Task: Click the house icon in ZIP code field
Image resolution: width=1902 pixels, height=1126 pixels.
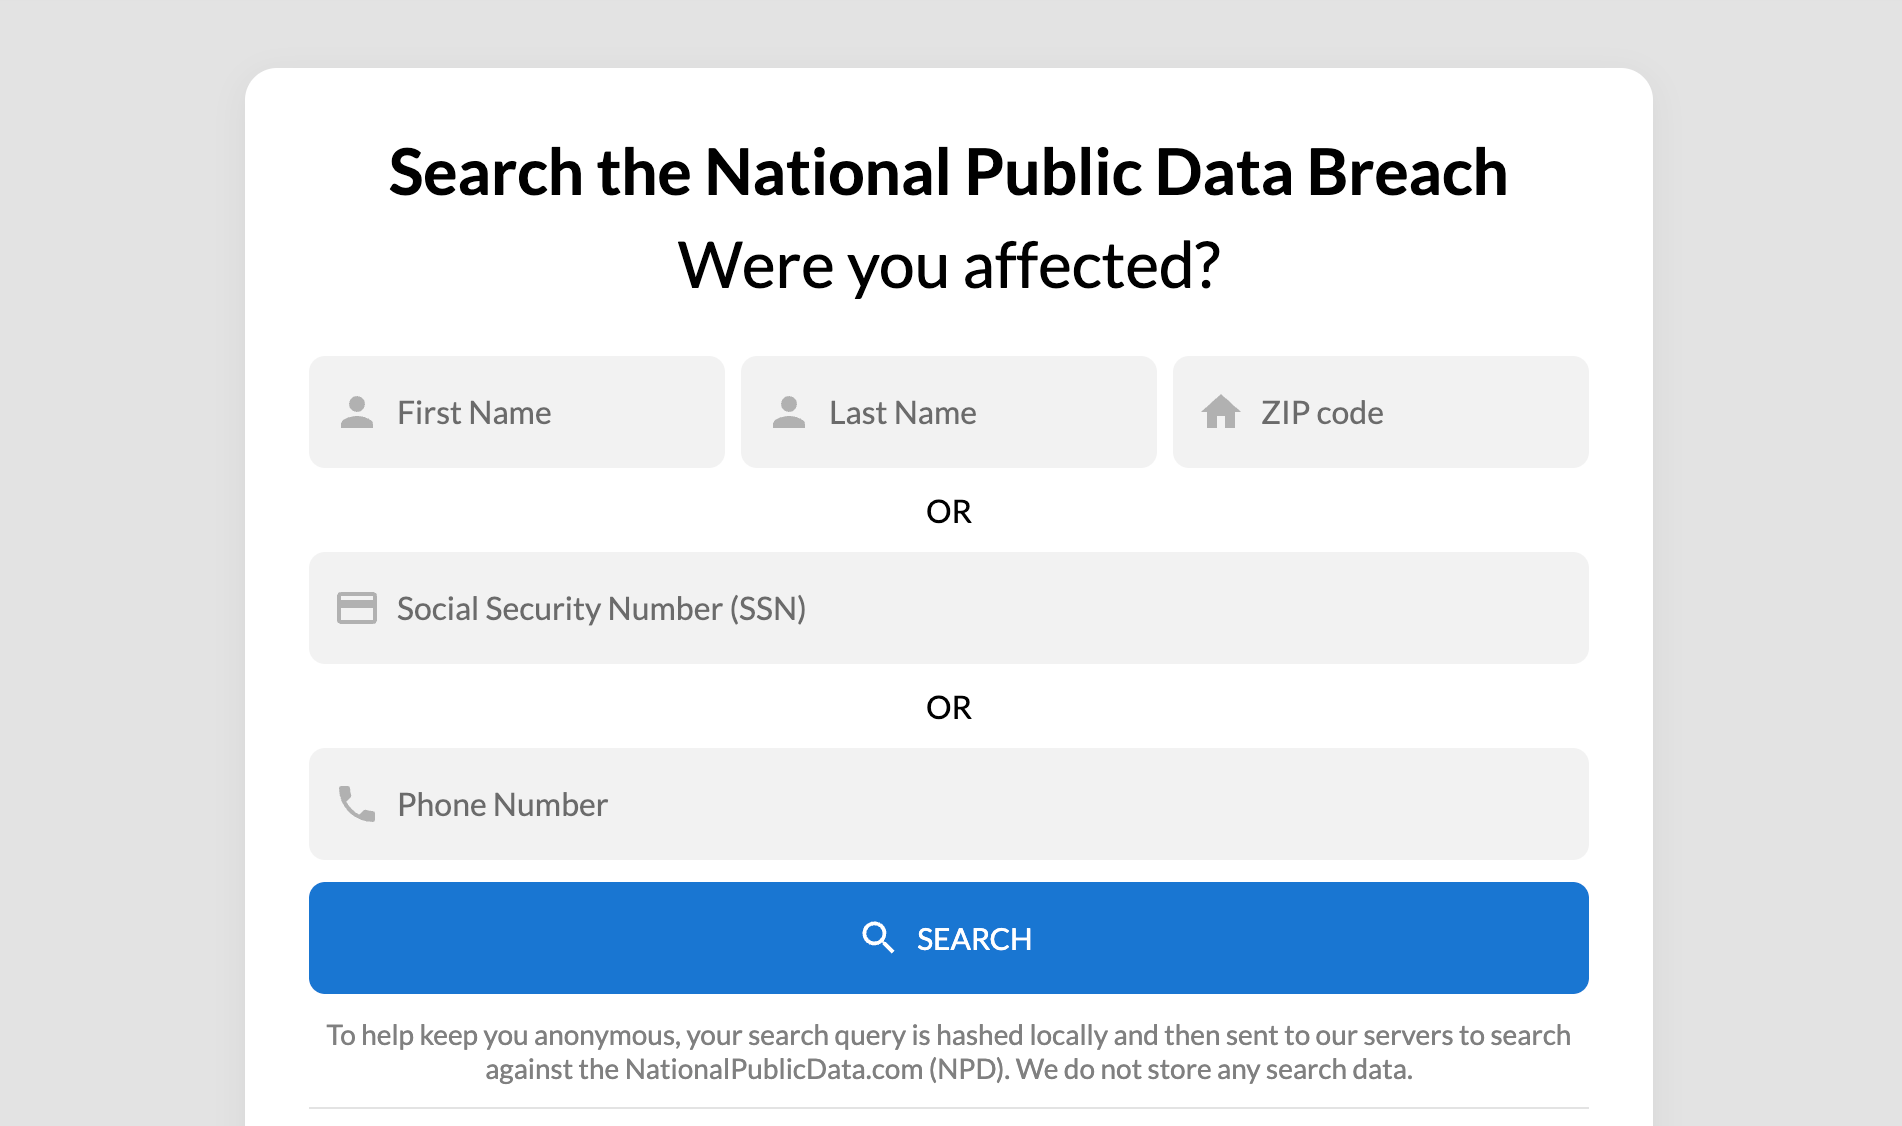Action: pyautogui.click(x=1221, y=411)
